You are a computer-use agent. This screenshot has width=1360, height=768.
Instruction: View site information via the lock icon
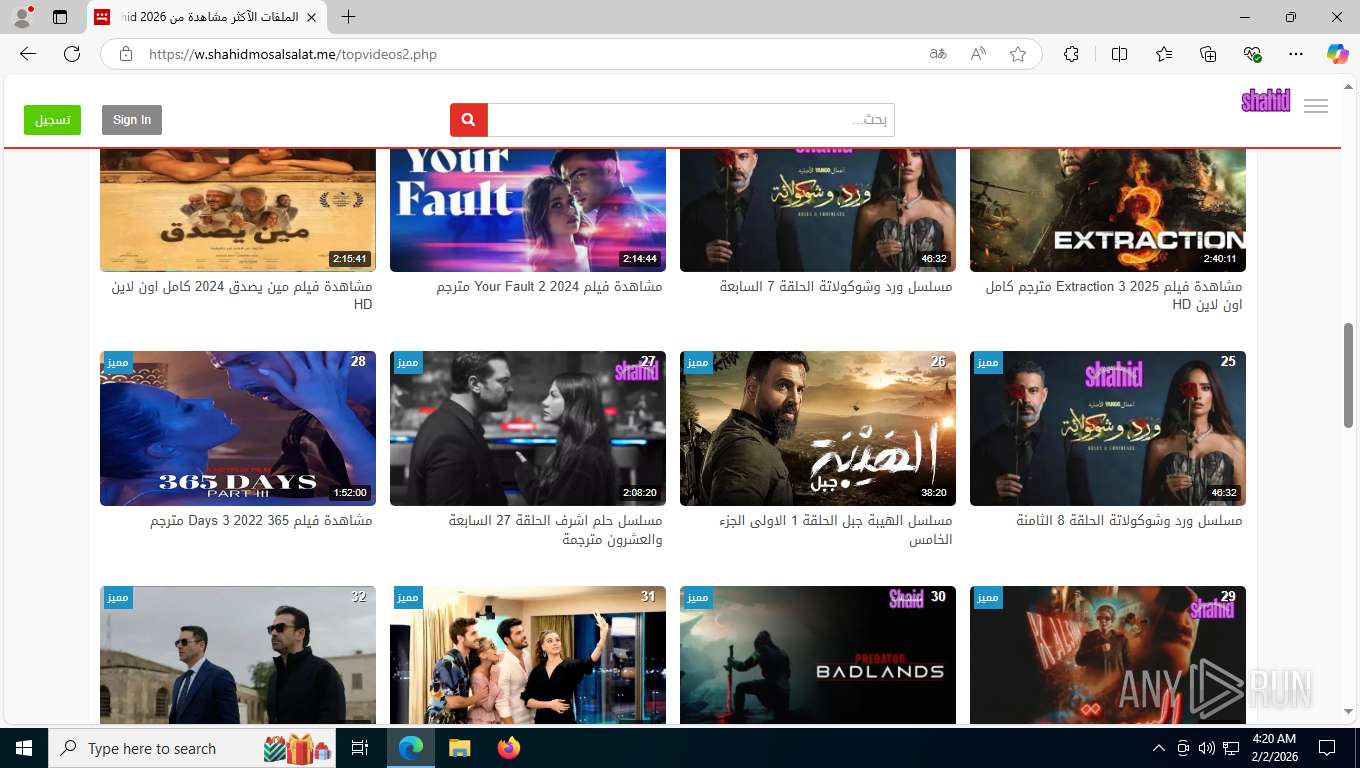point(126,54)
